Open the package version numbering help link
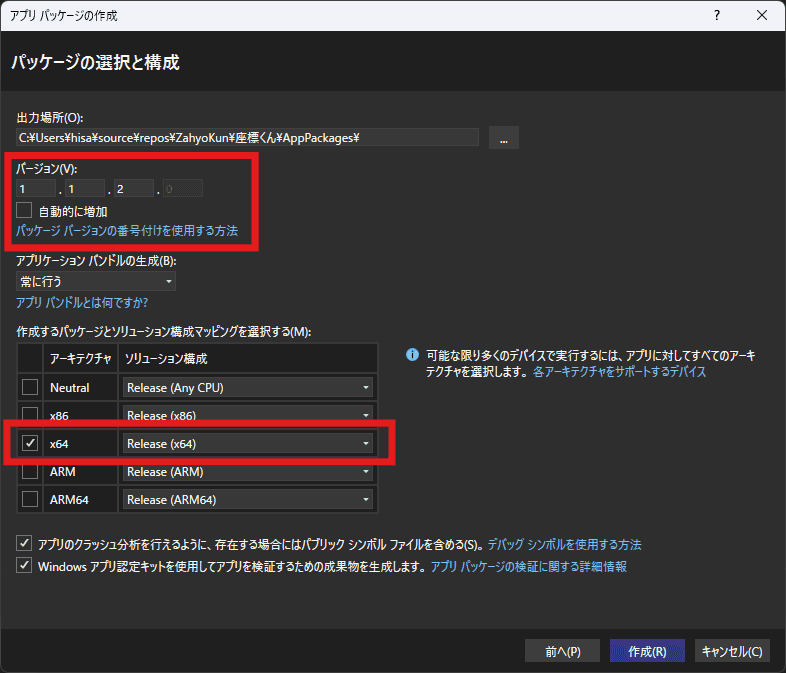 tap(127, 231)
